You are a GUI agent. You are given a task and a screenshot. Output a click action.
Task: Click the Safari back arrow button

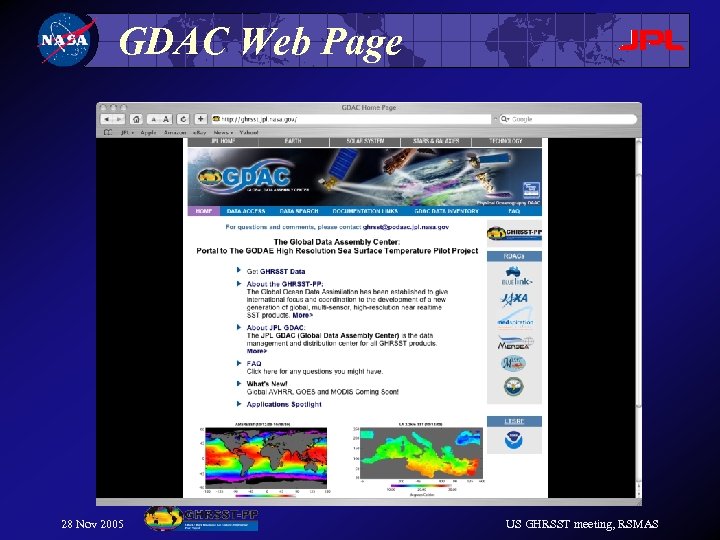[x=107, y=119]
